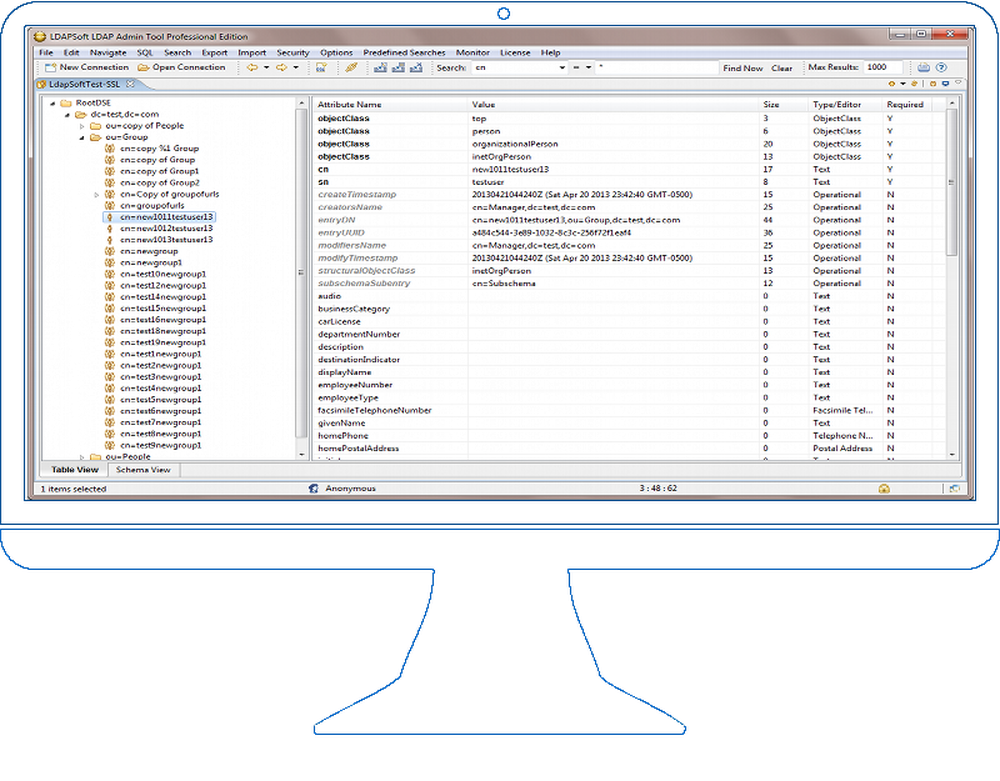1000x781 pixels.
Task: Click the search value input field
Action: click(x=657, y=67)
